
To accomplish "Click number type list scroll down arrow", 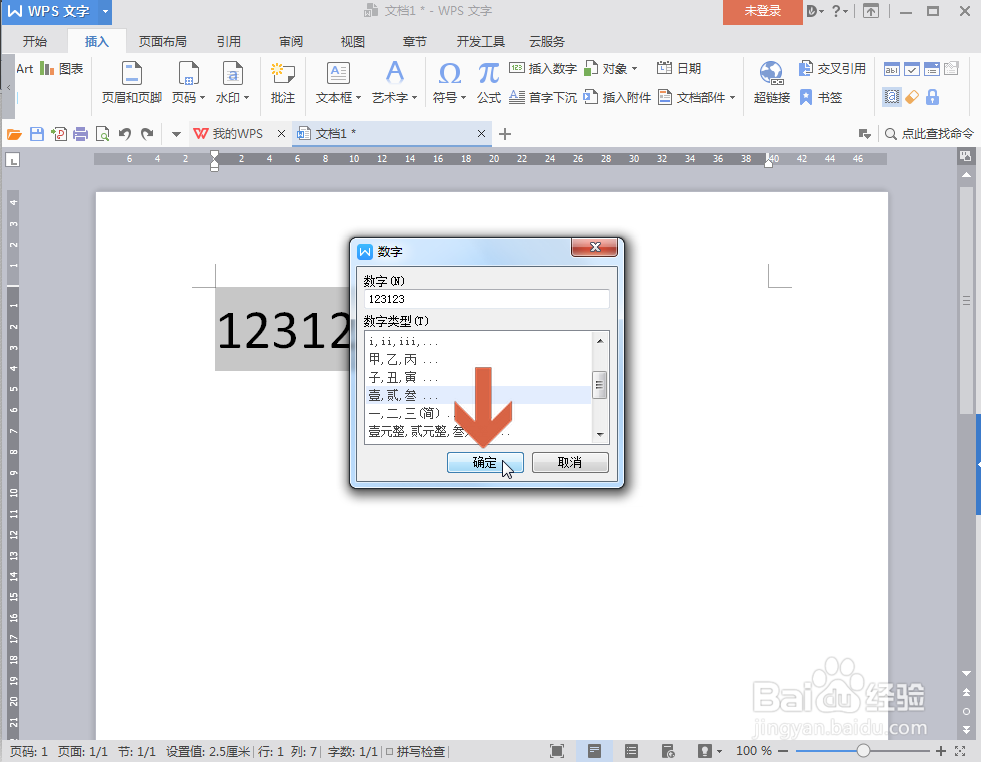I will 600,434.
